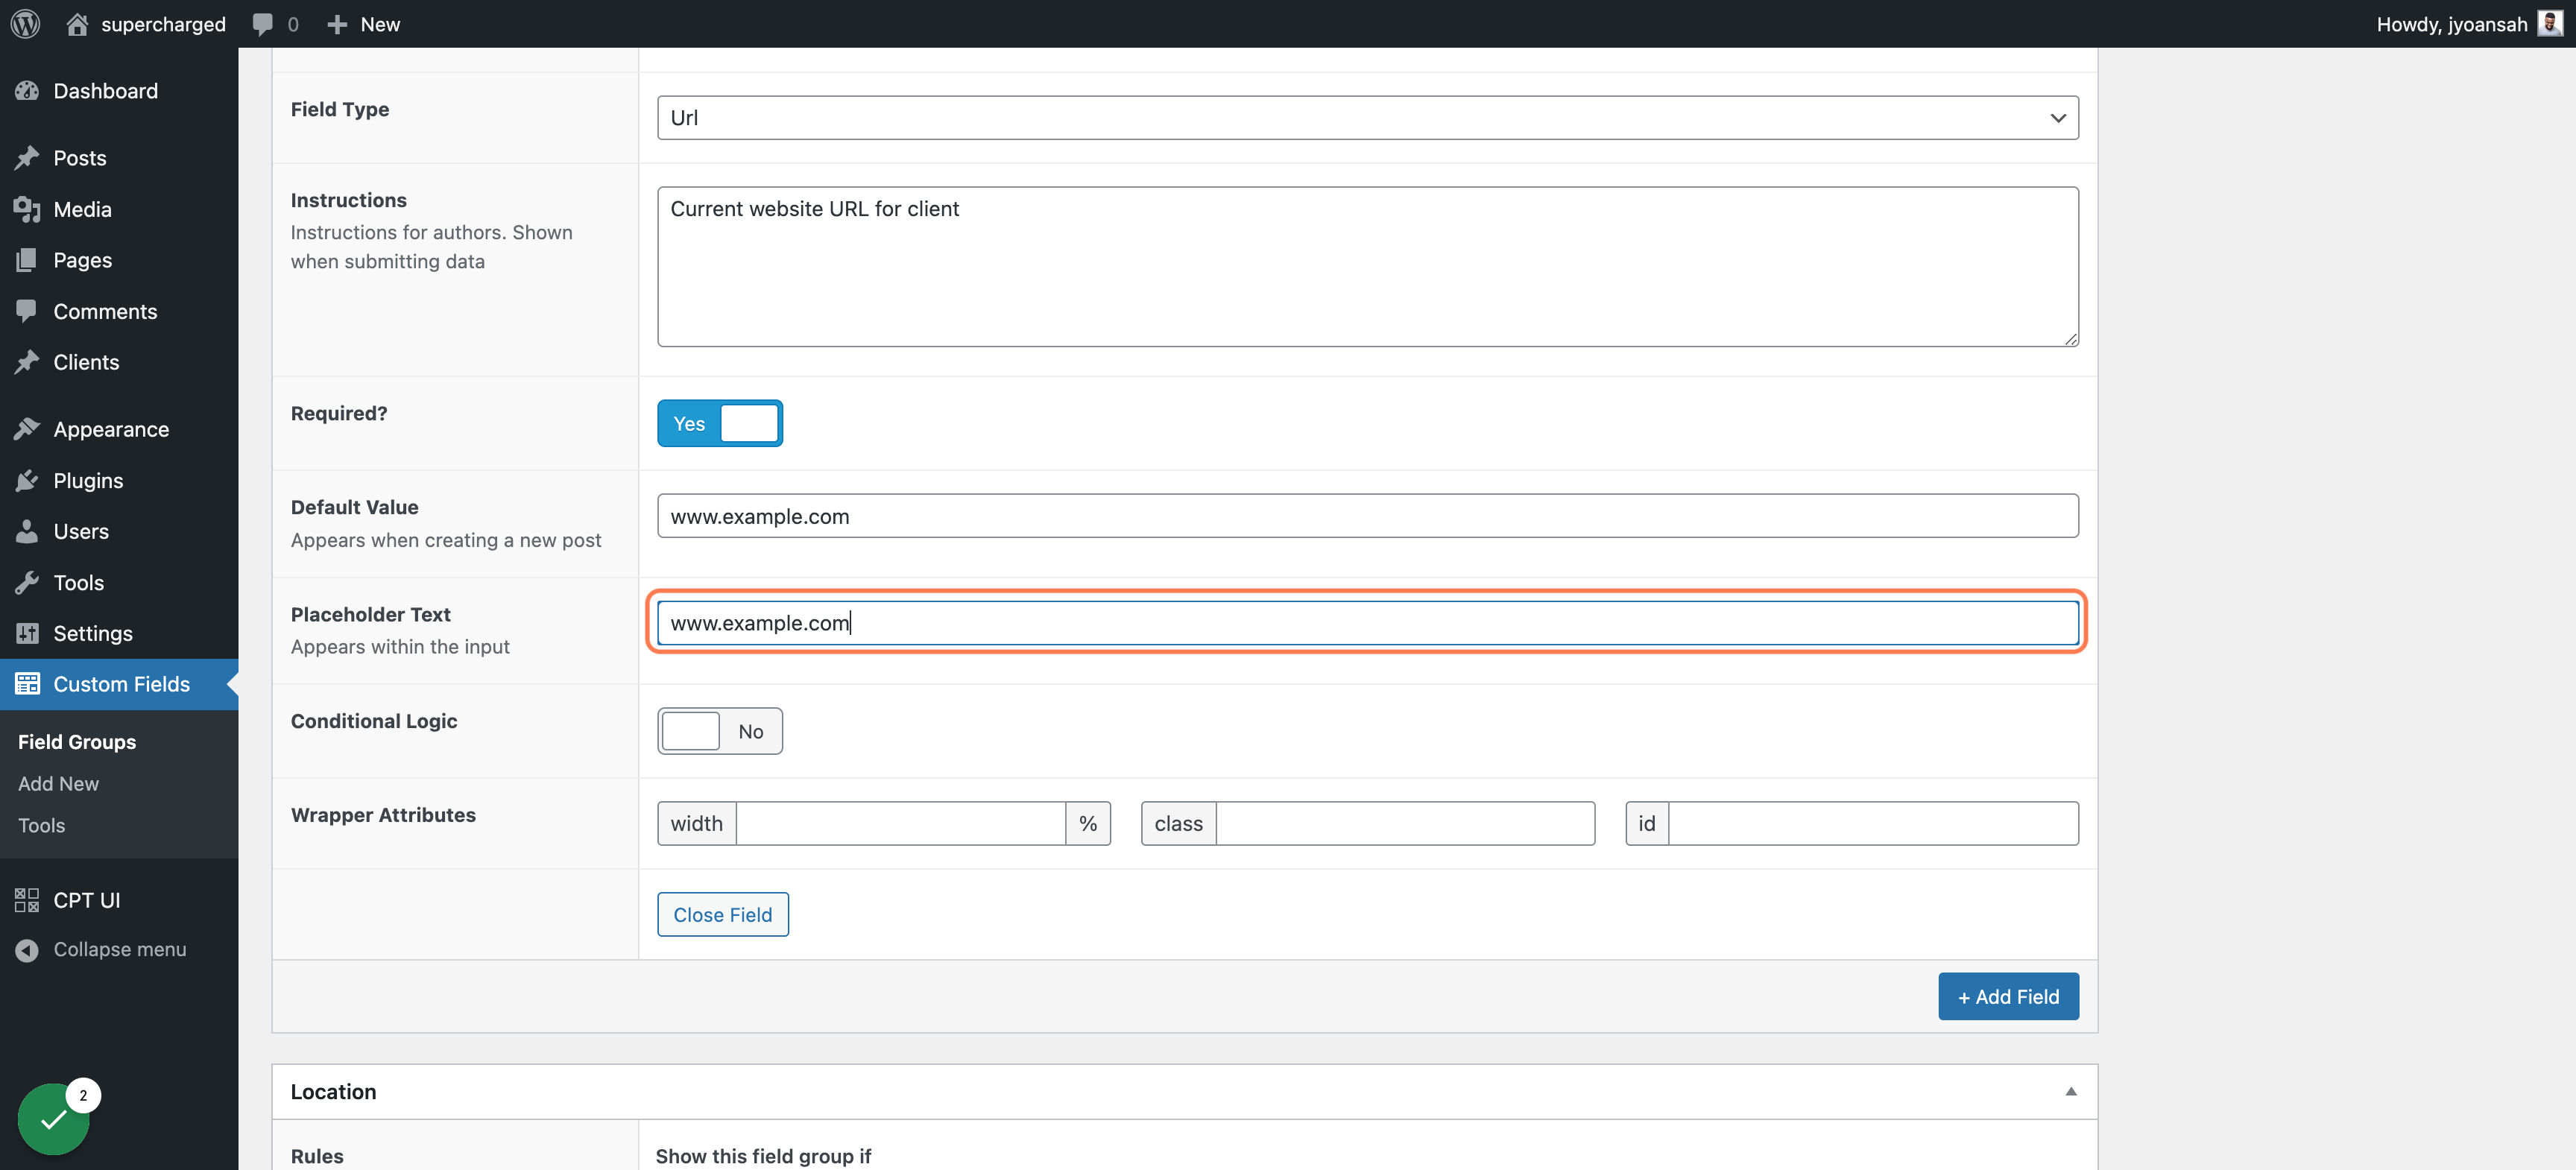Image resolution: width=2576 pixels, height=1170 pixels.
Task: Focus the Instructions textarea
Action: click(1367, 267)
